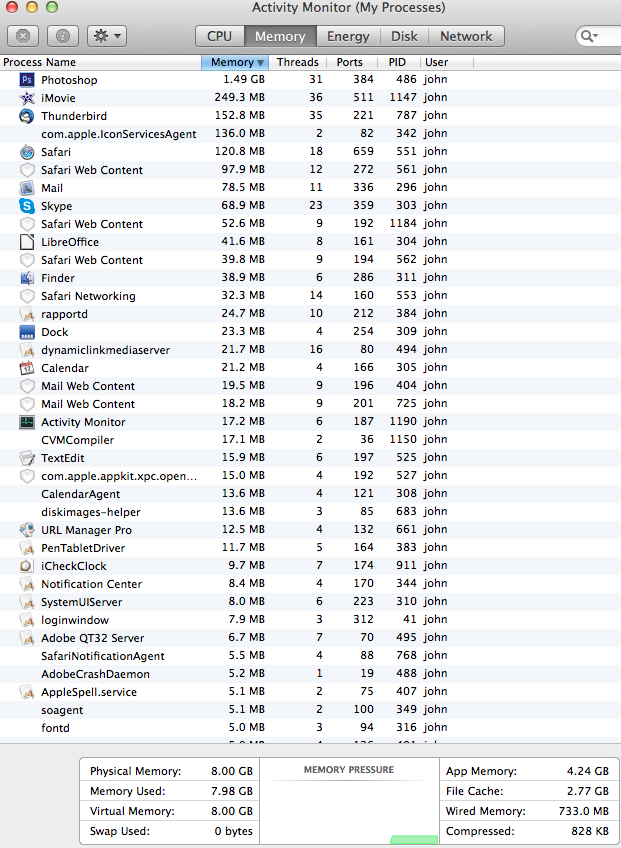Click the Inspect process info button
621x848 pixels.
(63, 36)
